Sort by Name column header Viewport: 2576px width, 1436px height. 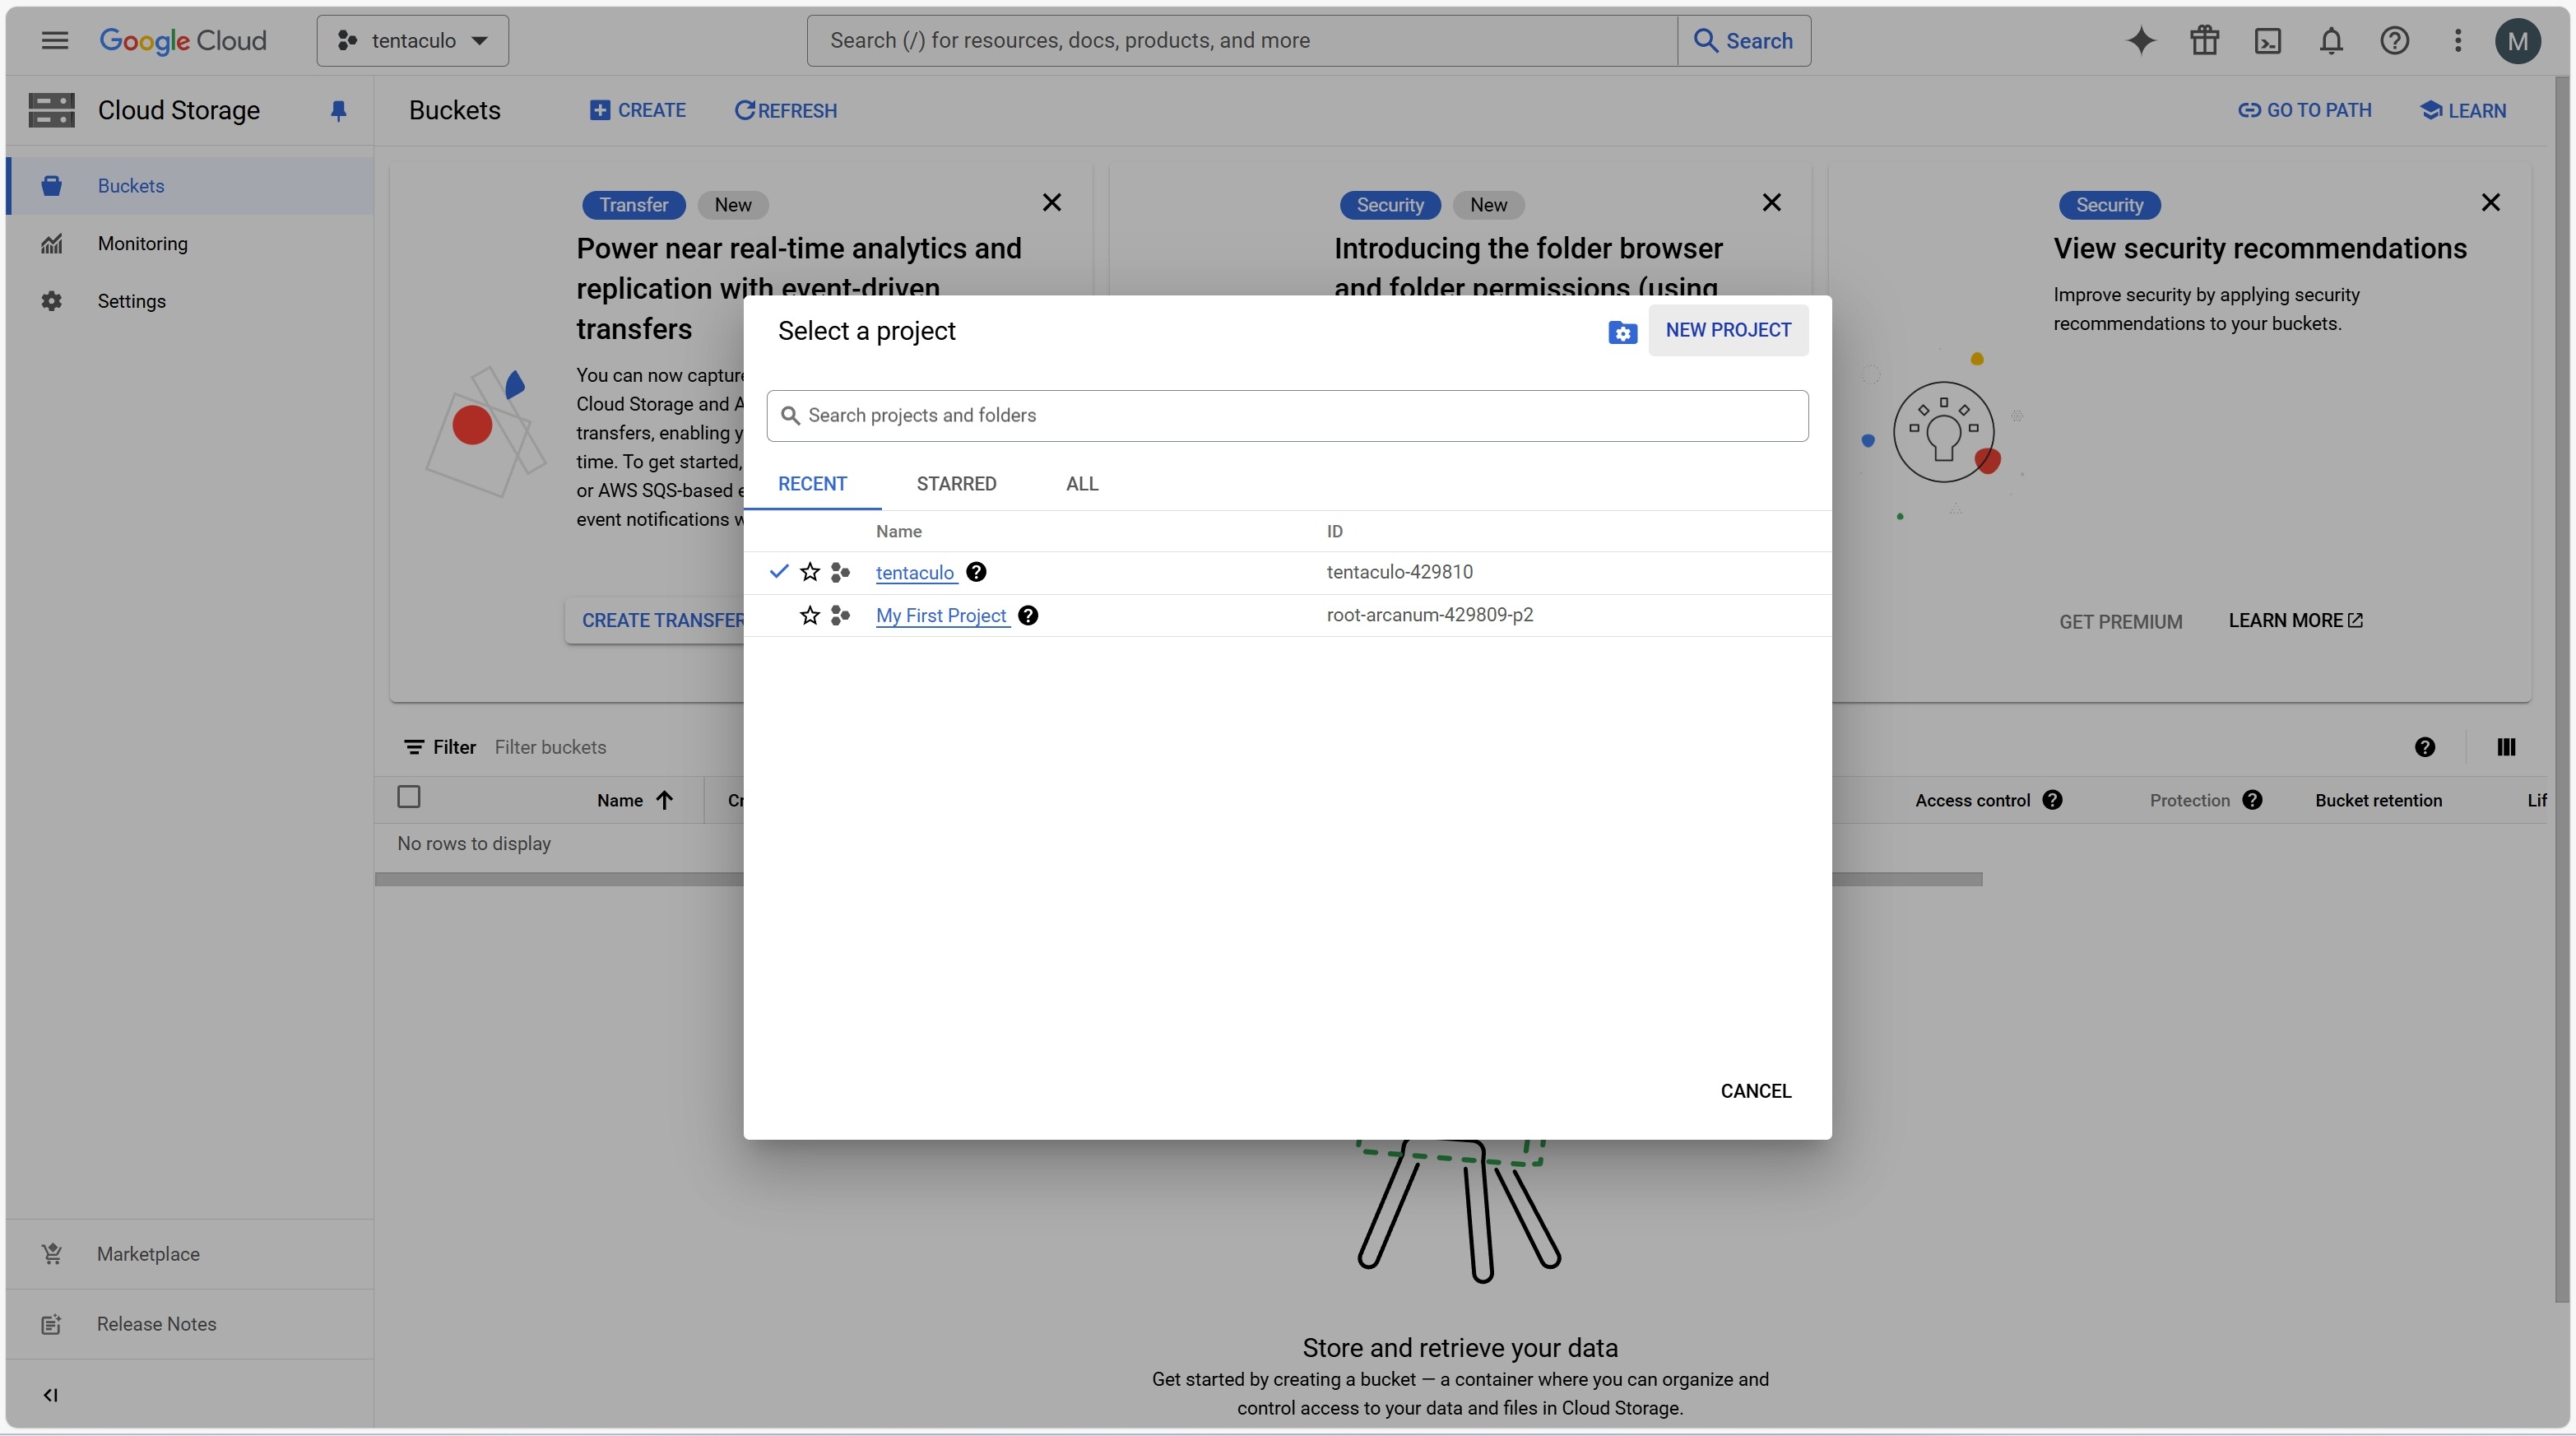635,800
